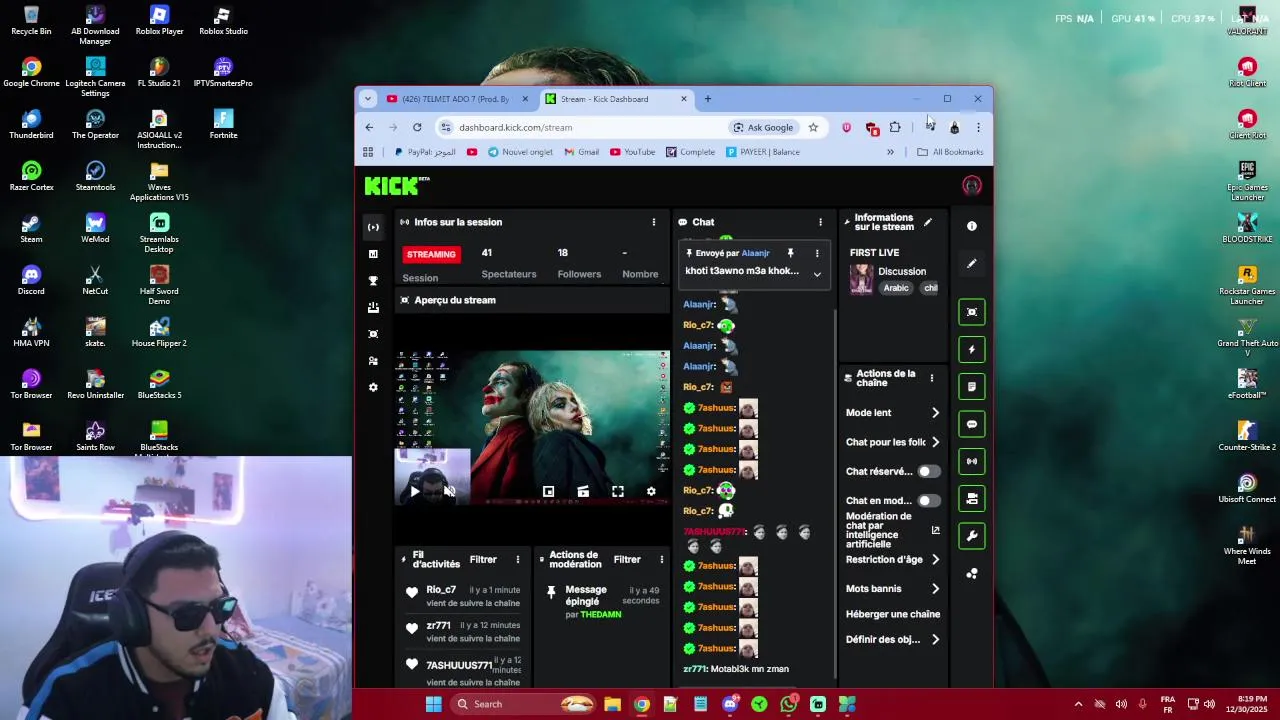Enable the Chat réservé switch

click(929, 471)
